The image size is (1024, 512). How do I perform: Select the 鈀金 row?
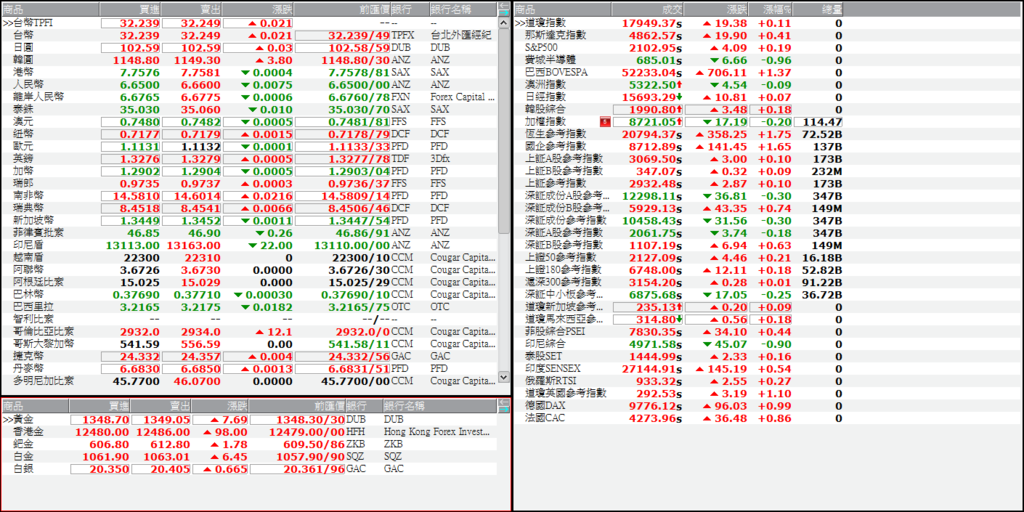point(249,444)
